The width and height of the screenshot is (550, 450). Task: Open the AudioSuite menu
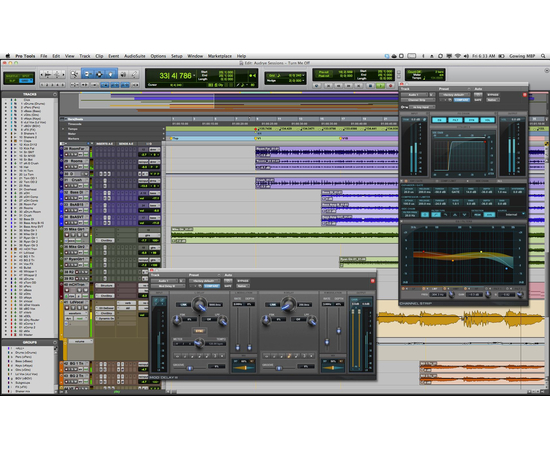135,56
